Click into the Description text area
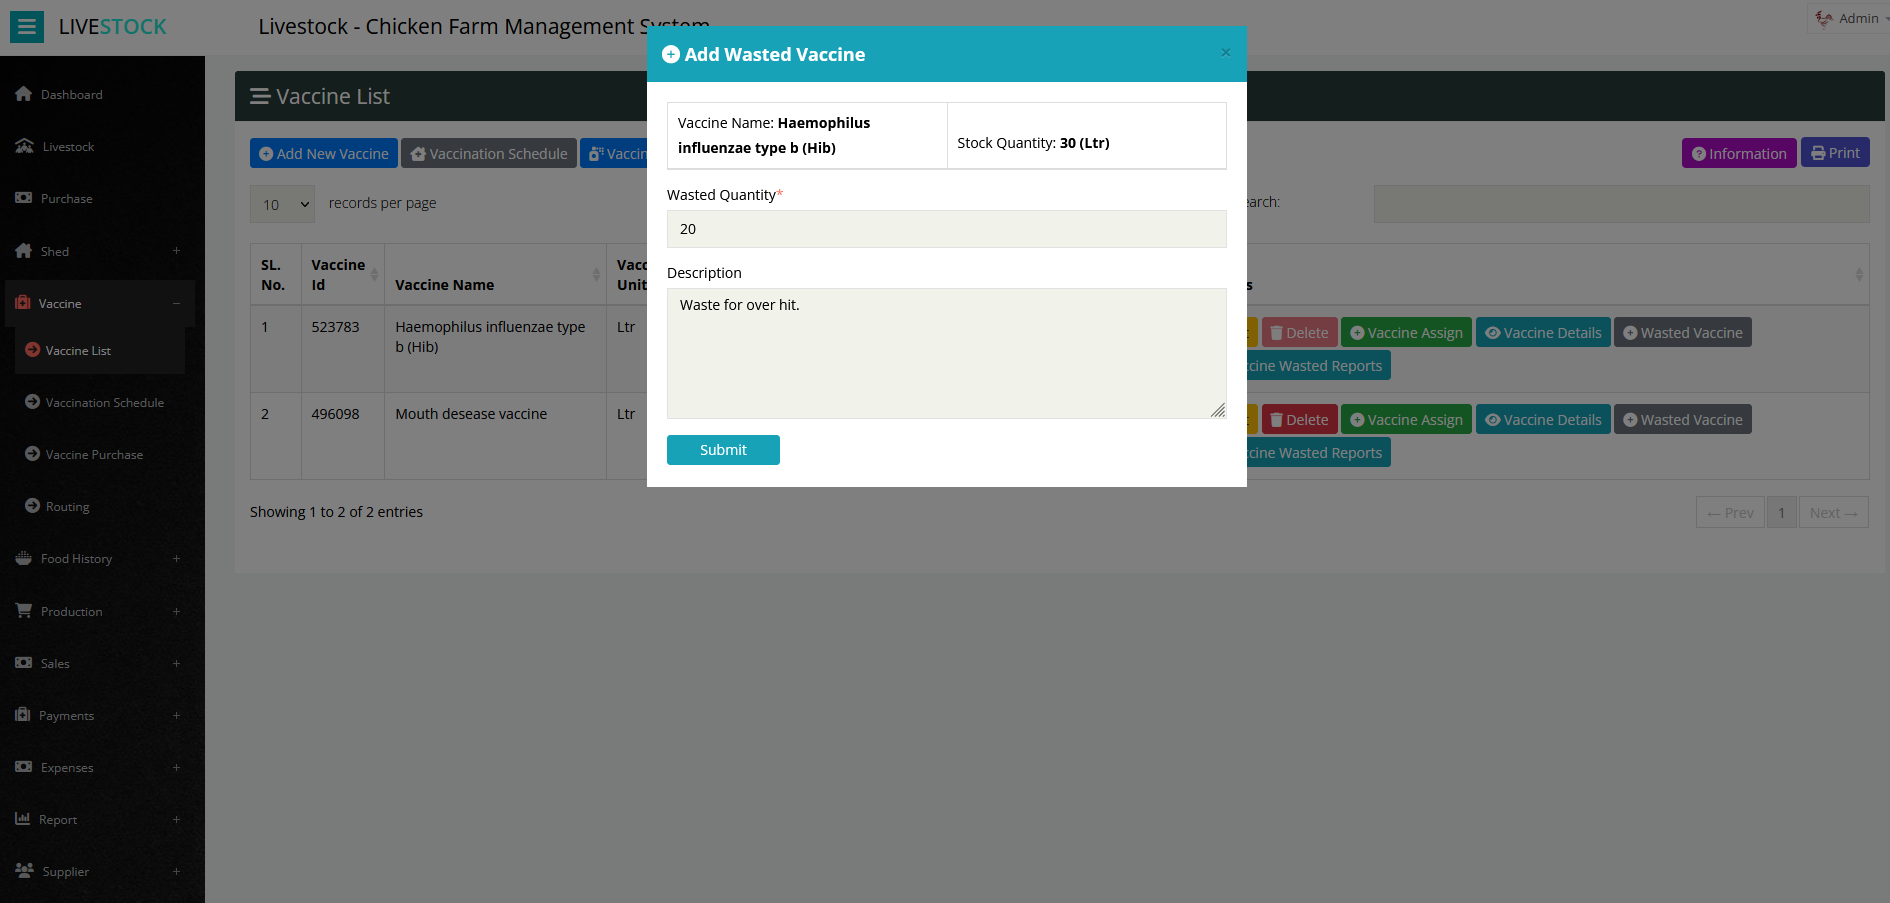 [945, 353]
